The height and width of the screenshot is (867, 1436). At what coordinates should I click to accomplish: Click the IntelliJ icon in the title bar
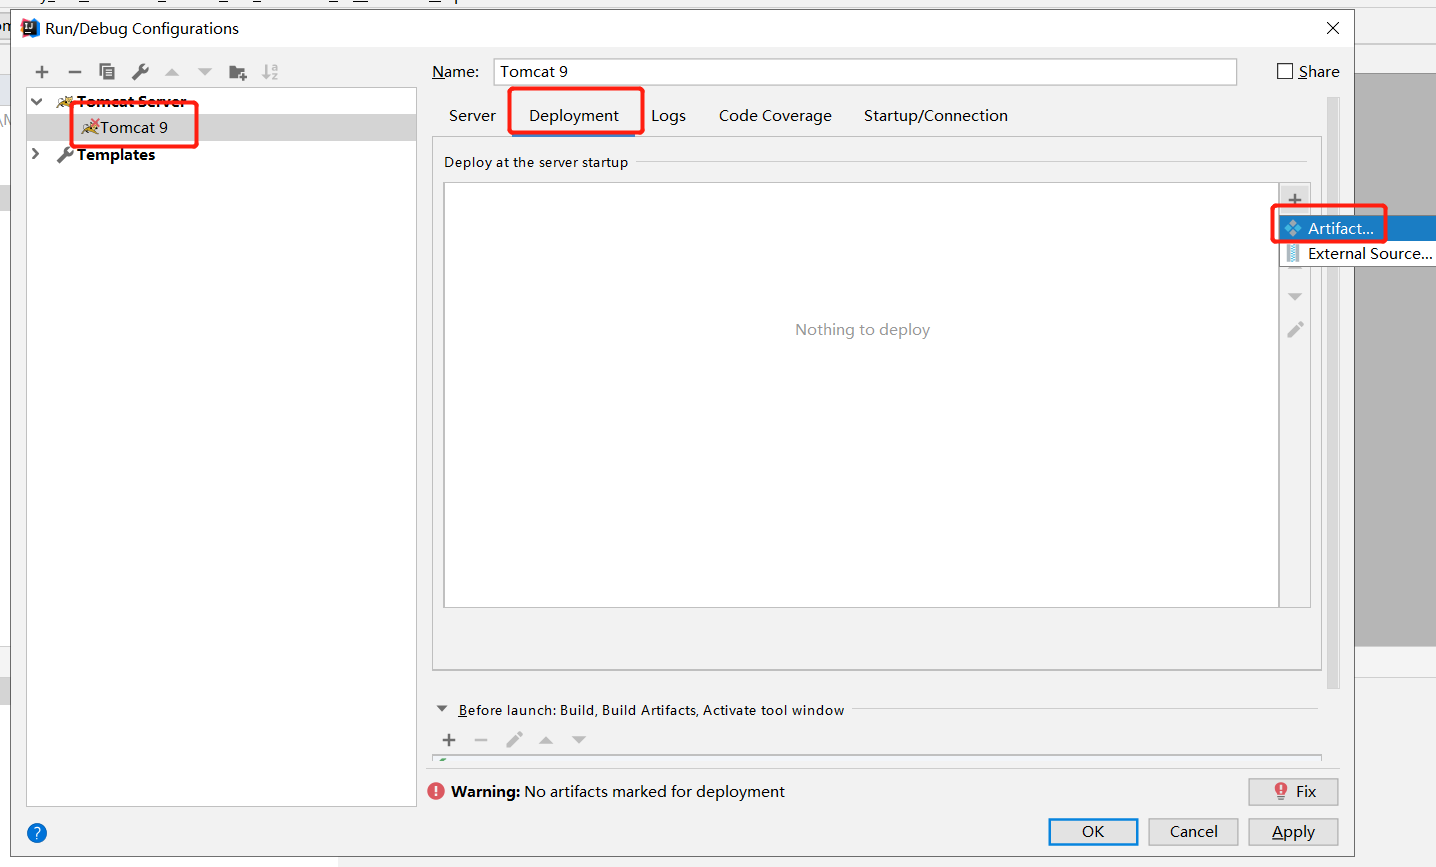pos(30,28)
